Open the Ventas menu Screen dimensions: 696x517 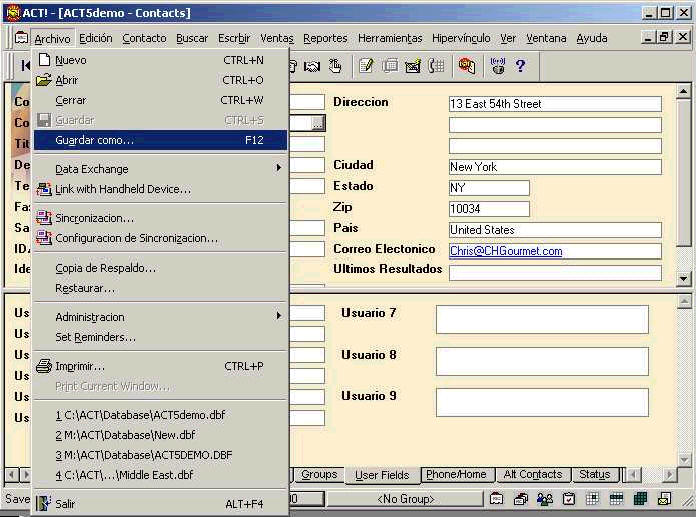pos(277,38)
